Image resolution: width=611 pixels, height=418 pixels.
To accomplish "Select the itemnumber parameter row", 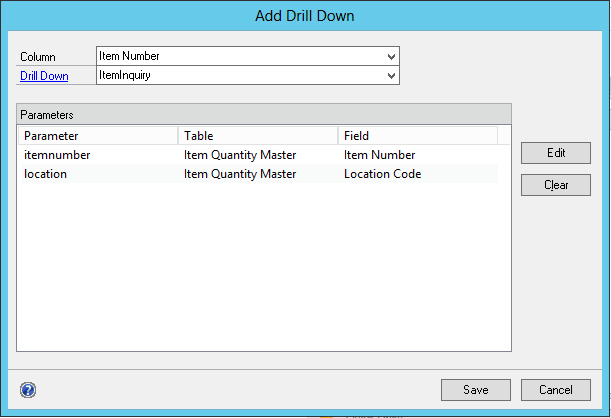I will [x=258, y=155].
